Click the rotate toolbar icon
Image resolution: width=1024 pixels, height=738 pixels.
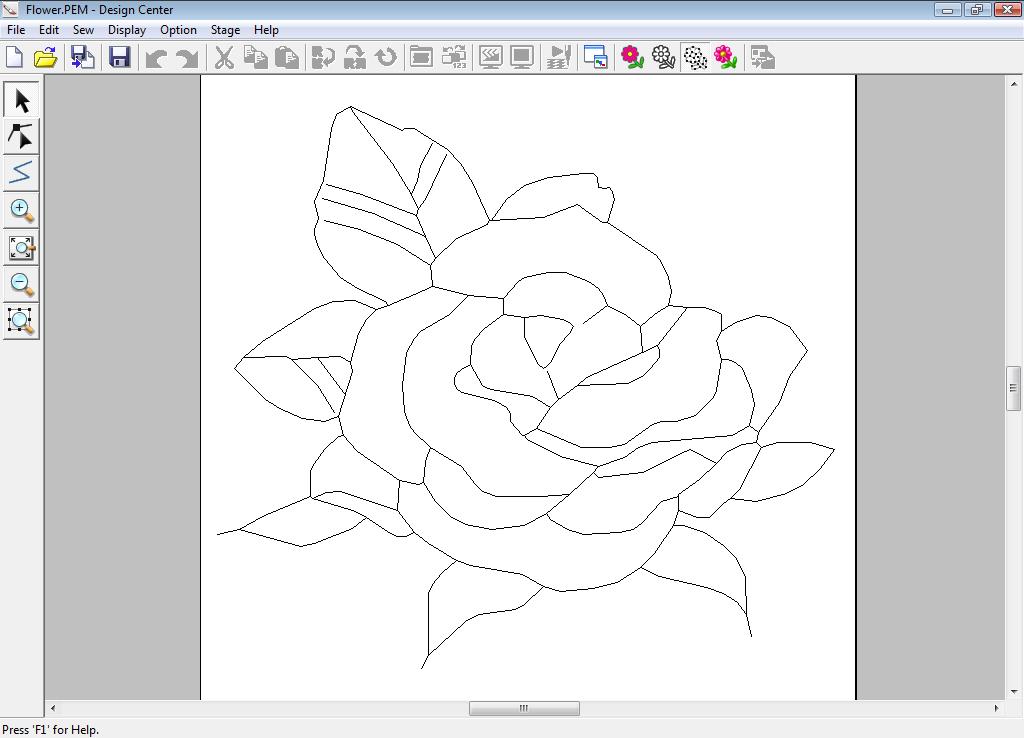pos(386,57)
